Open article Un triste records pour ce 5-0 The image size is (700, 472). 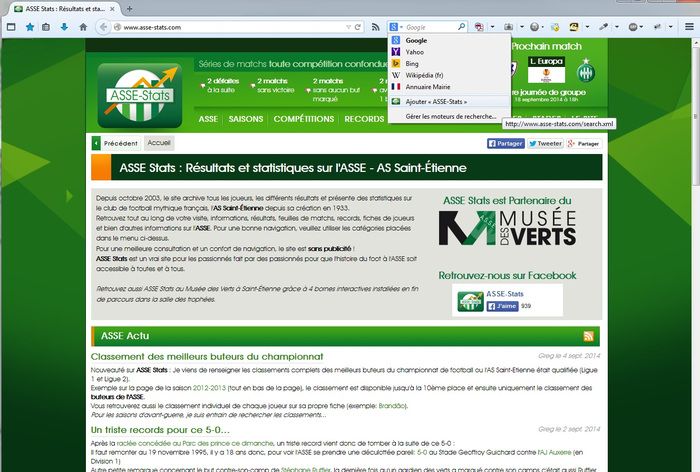click(x=160, y=430)
